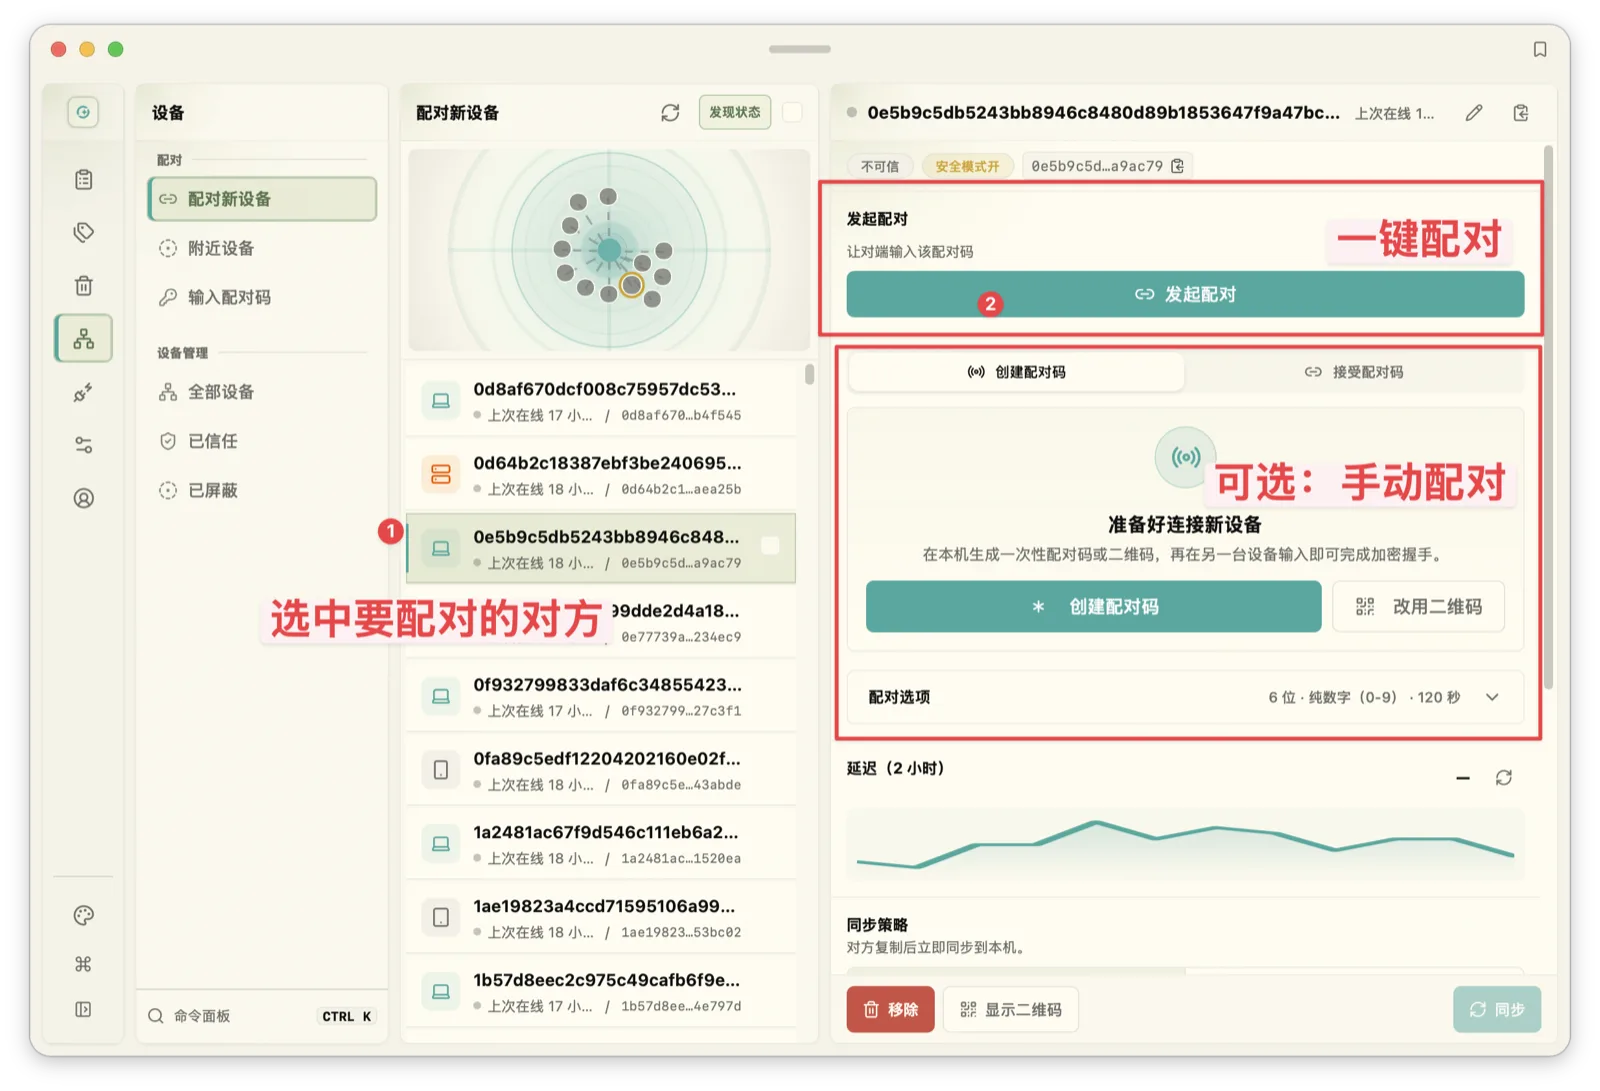Image resolution: width=1600 pixels, height=1091 pixels.
Task: Click the command key shortcut icon in sidebar
Action: click(x=84, y=964)
